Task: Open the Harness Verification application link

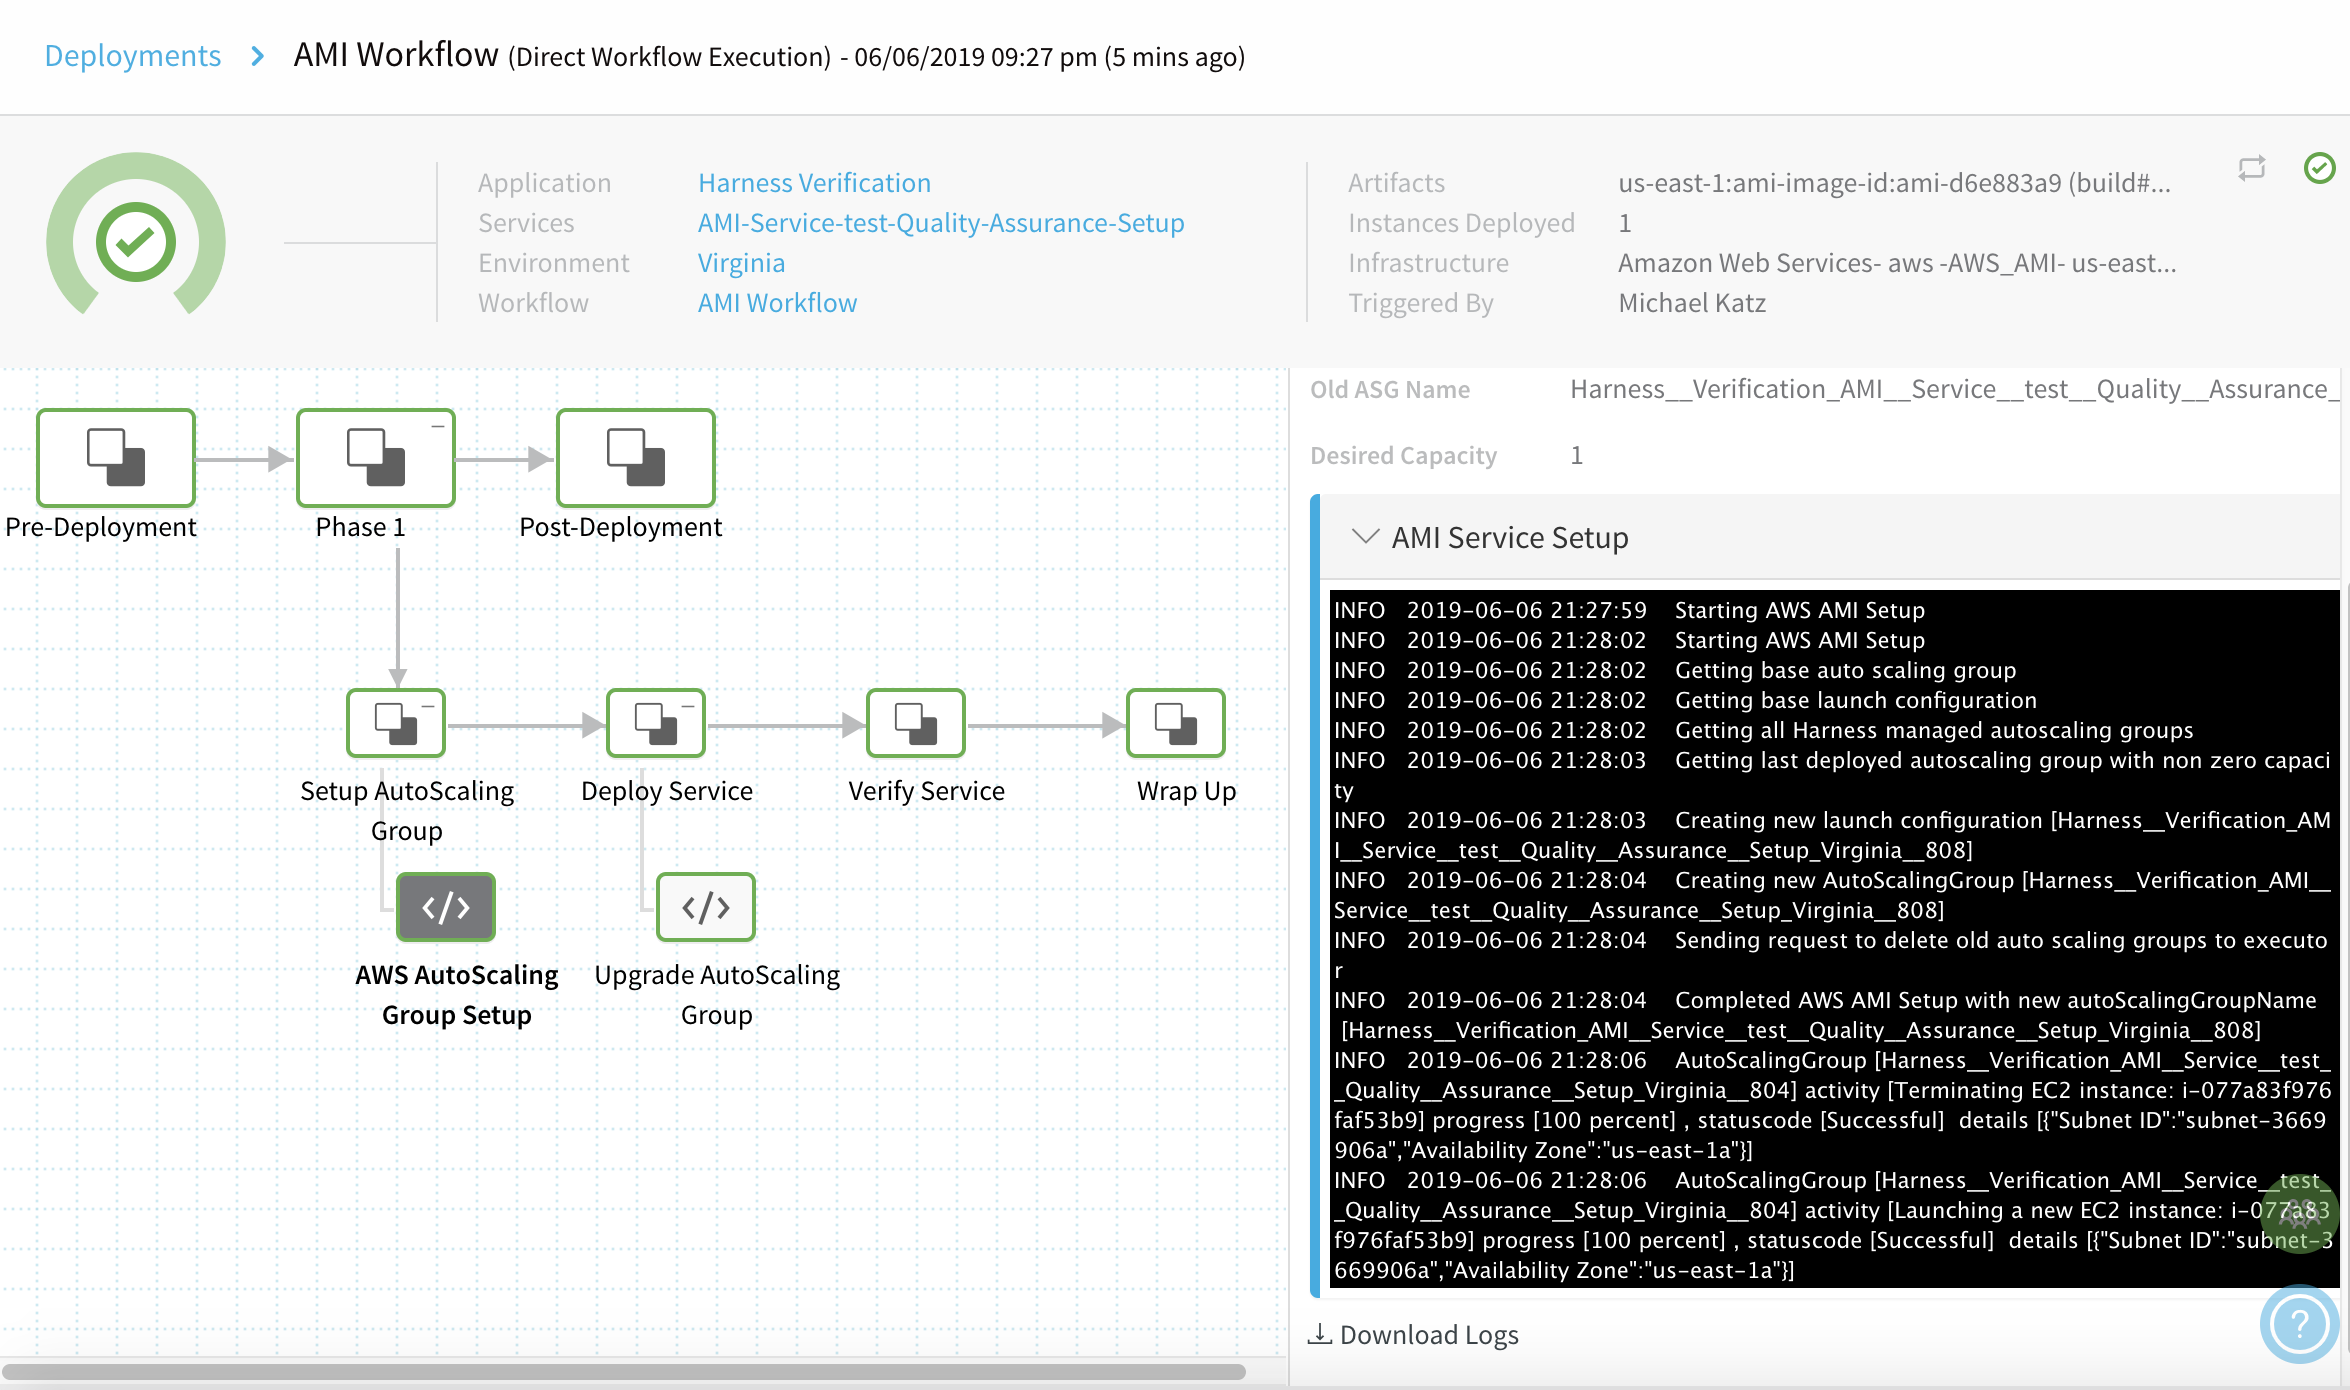Action: [x=814, y=183]
